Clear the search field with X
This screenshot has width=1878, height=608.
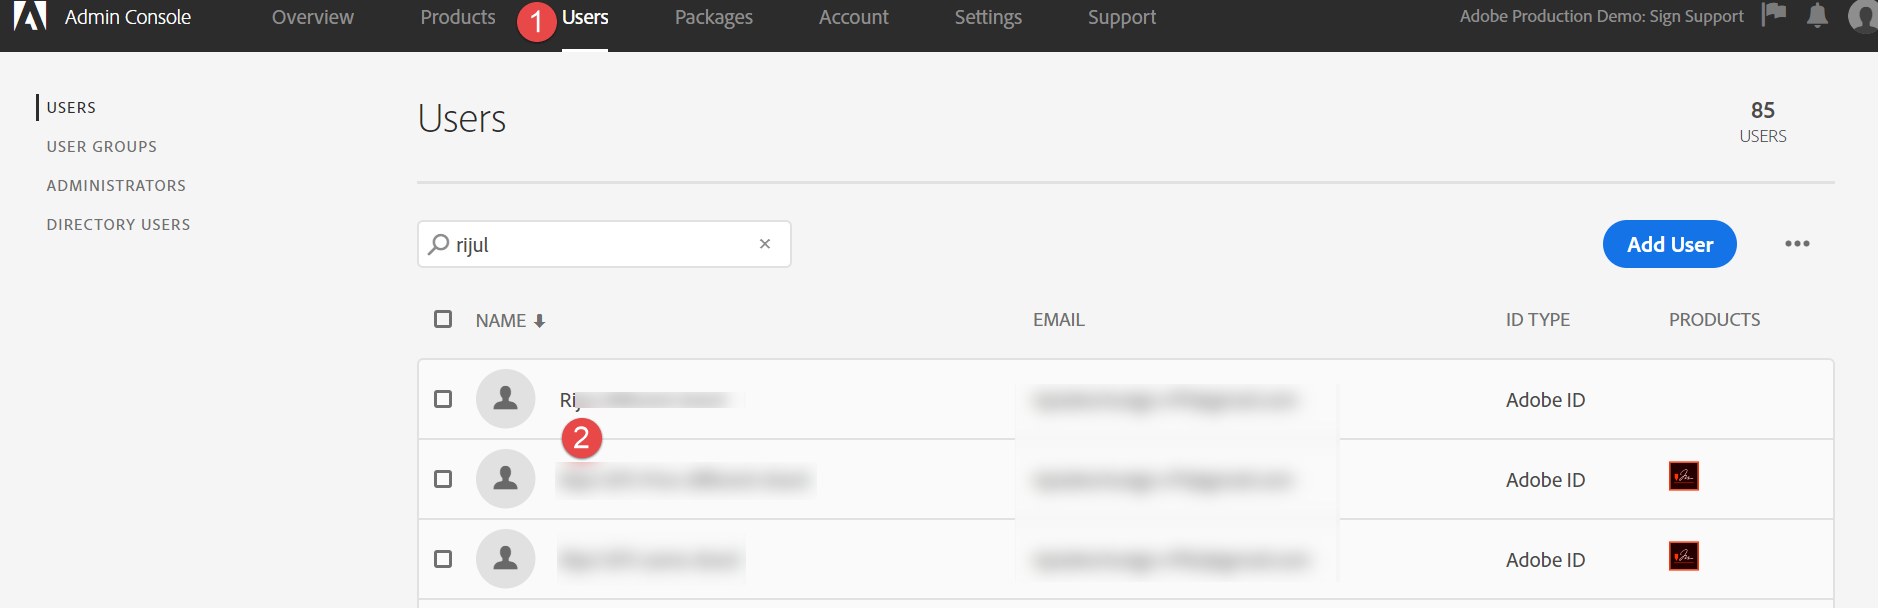[765, 244]
